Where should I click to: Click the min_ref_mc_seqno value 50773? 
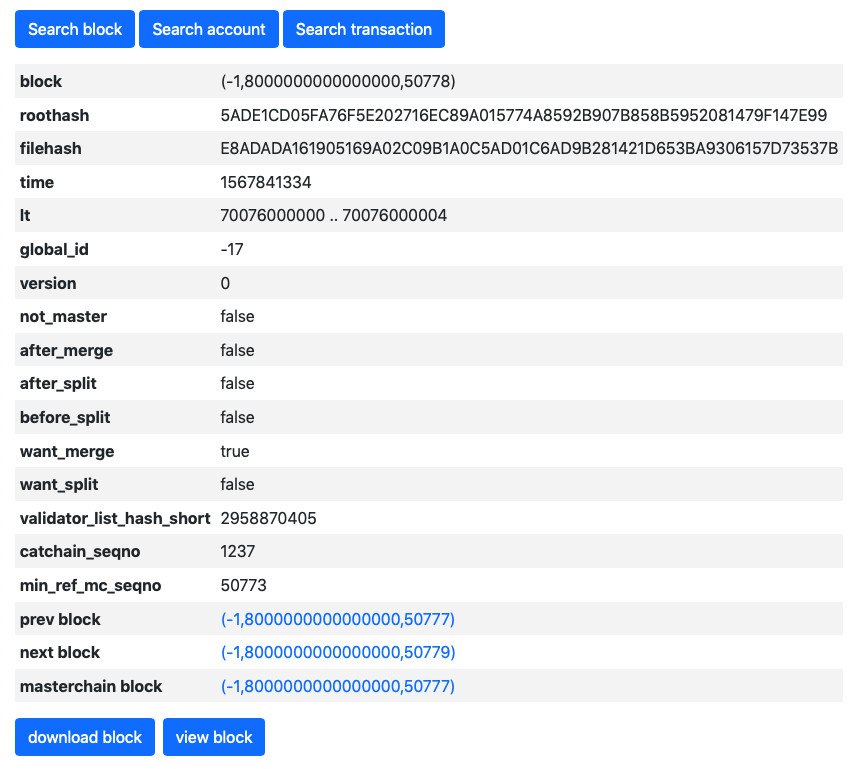point(243,586)
